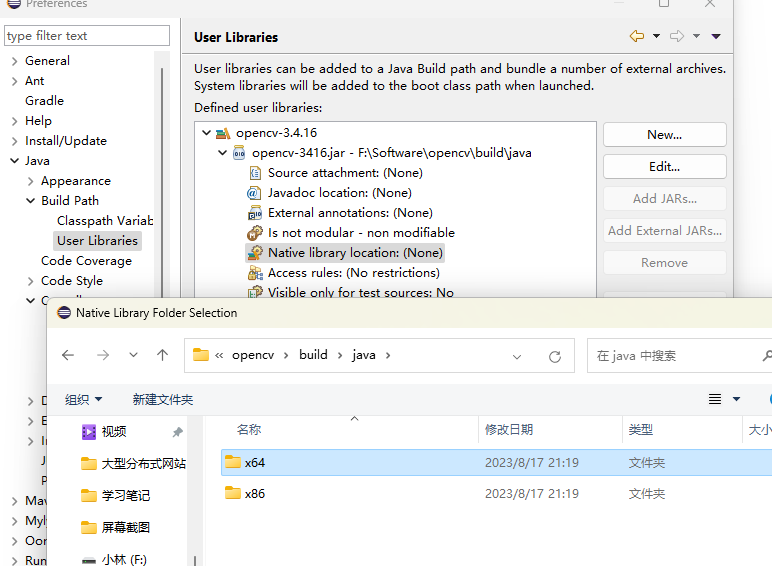Open recent locations dropdown chevron
Viewport: 772px width, 566px height.
133,355
